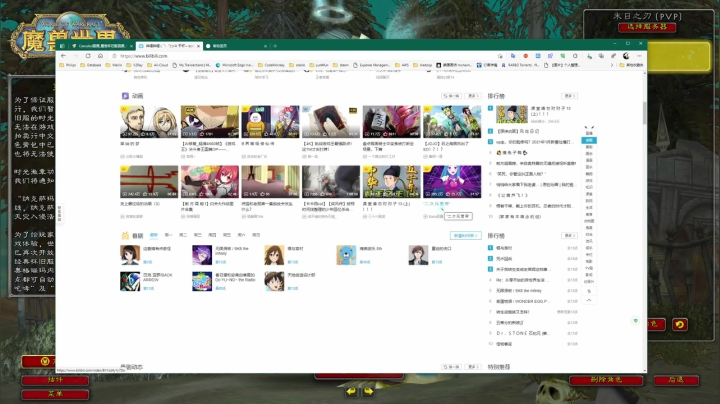Viewport: 720px width, 404px height.
Task: Open the 新番时间表 button
Action: coord(466,236)
